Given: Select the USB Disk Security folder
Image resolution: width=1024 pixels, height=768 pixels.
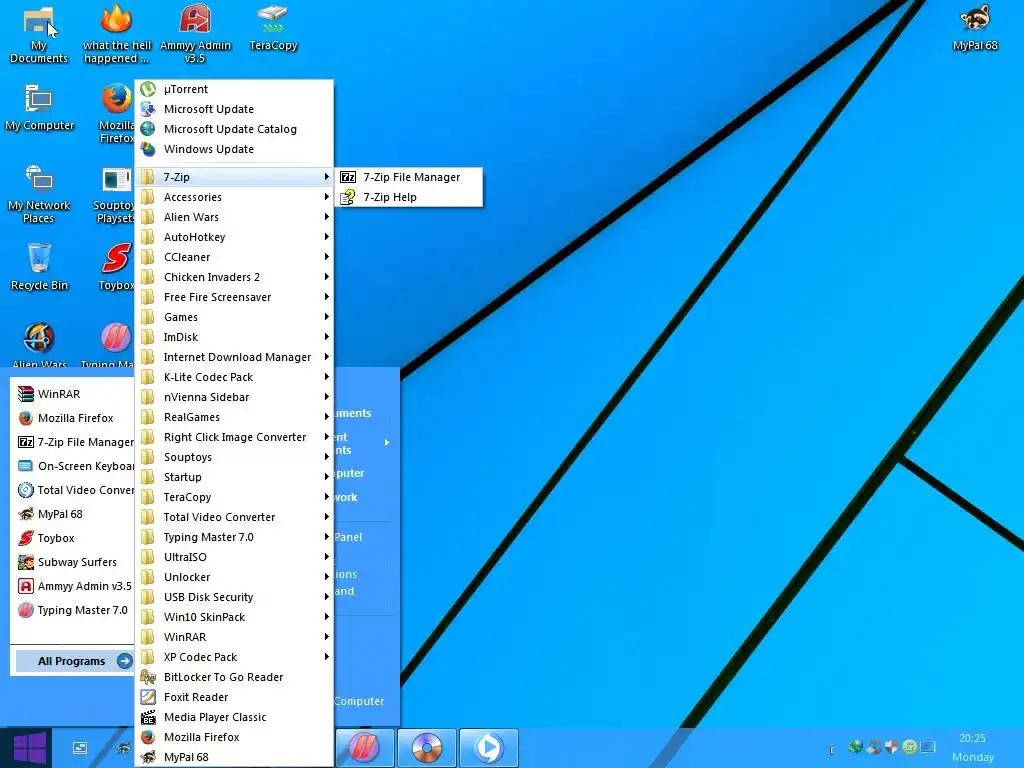Looking at the screenshot, I should 234,597.
